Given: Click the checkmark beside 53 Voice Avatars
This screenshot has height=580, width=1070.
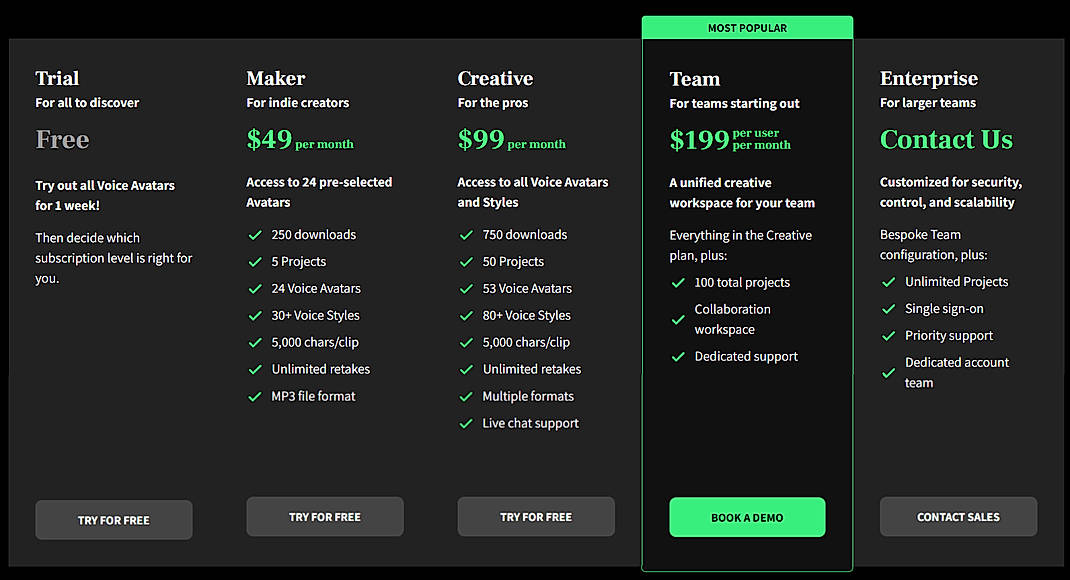Looking at the screenshot, I should pos(465,288).
